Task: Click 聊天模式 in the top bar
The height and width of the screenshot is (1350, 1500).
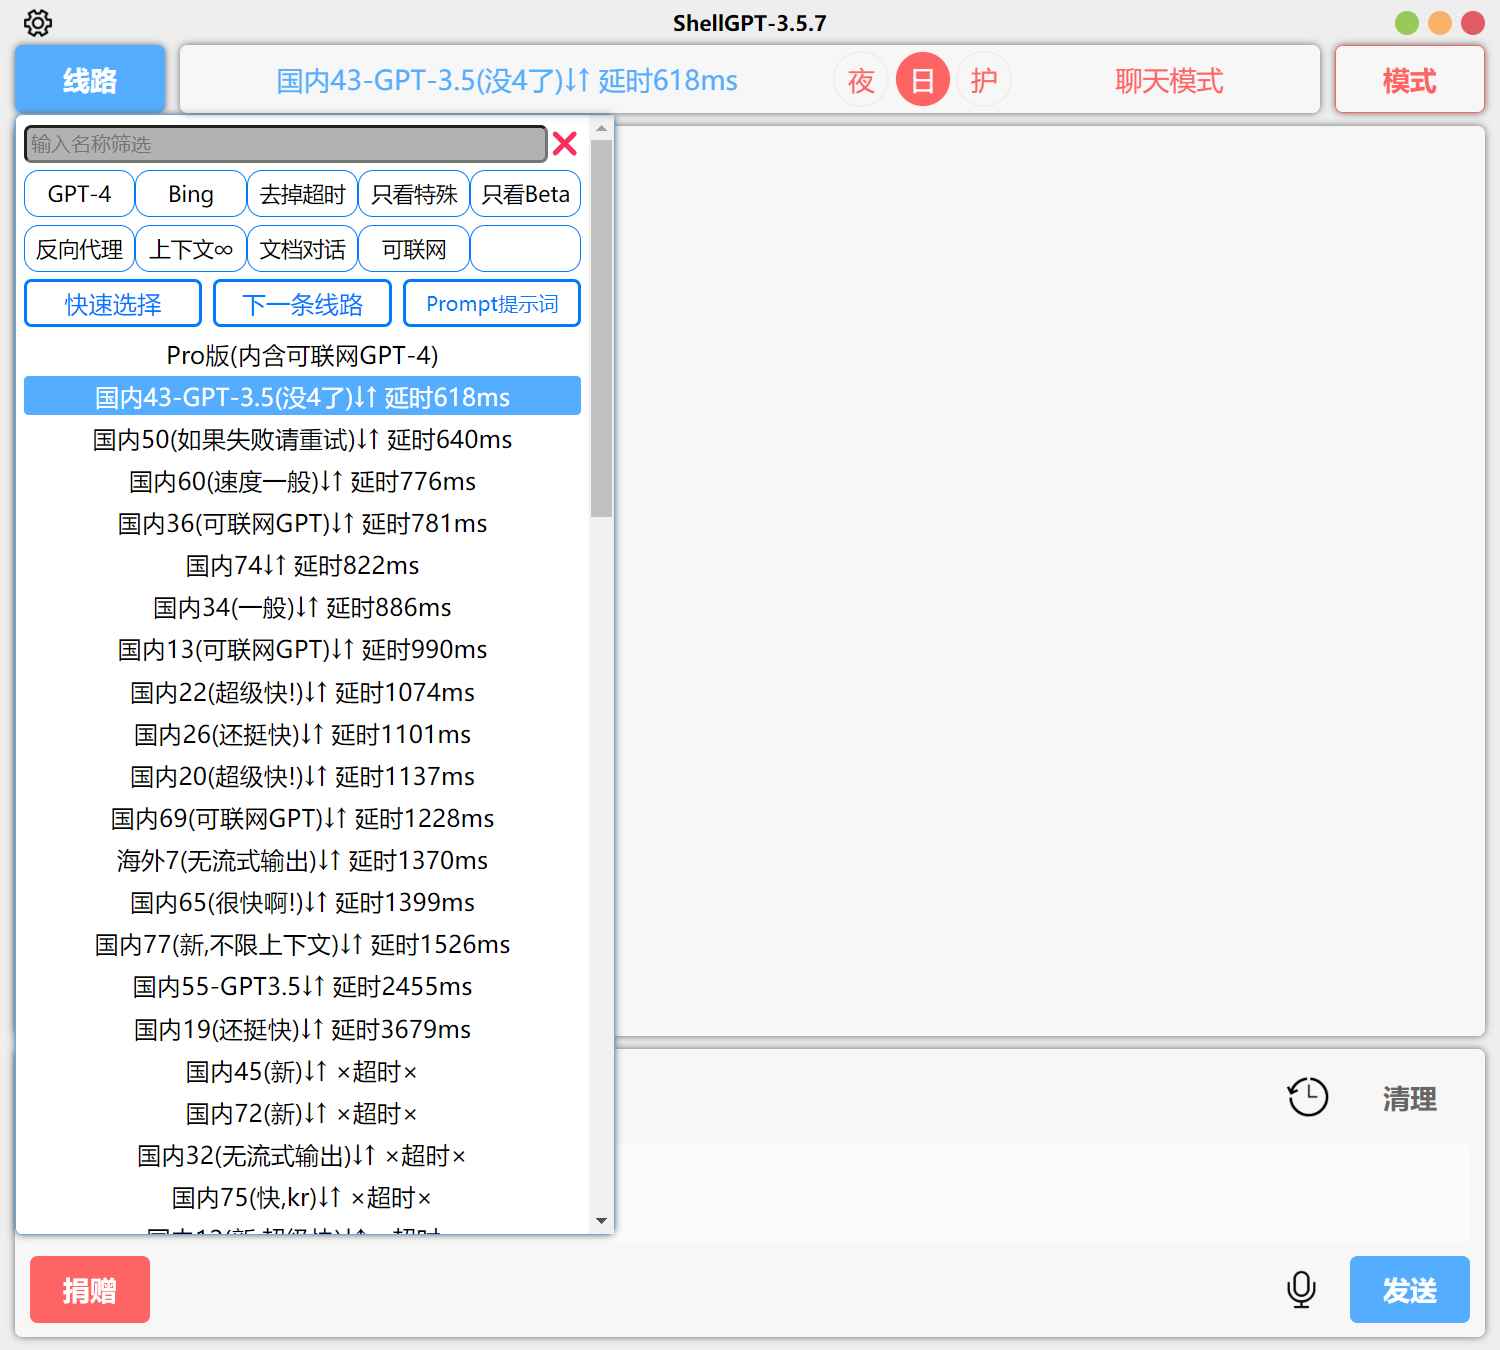Action: pyautogui.click(x=1166, y=80)
